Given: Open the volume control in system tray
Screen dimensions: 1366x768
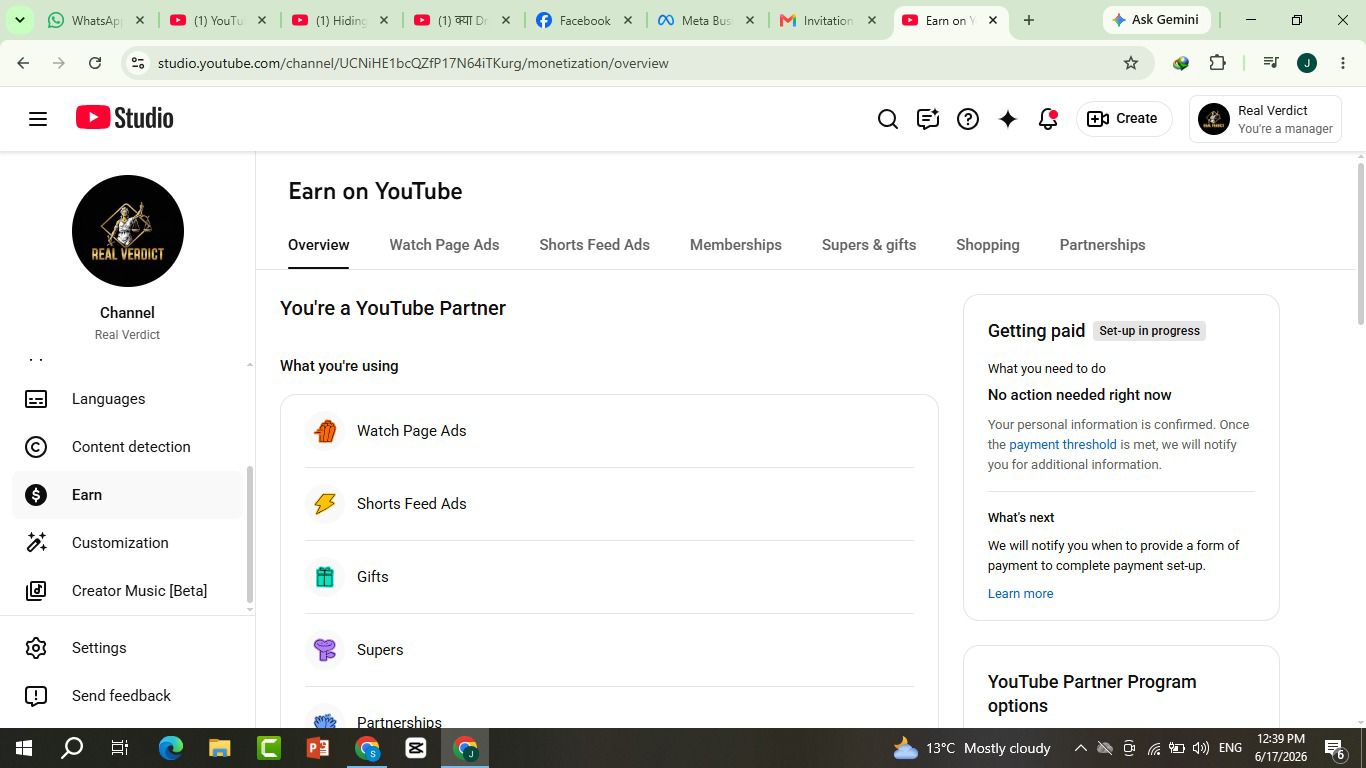Looking at the screenshot, I should tap(1201, 748).
